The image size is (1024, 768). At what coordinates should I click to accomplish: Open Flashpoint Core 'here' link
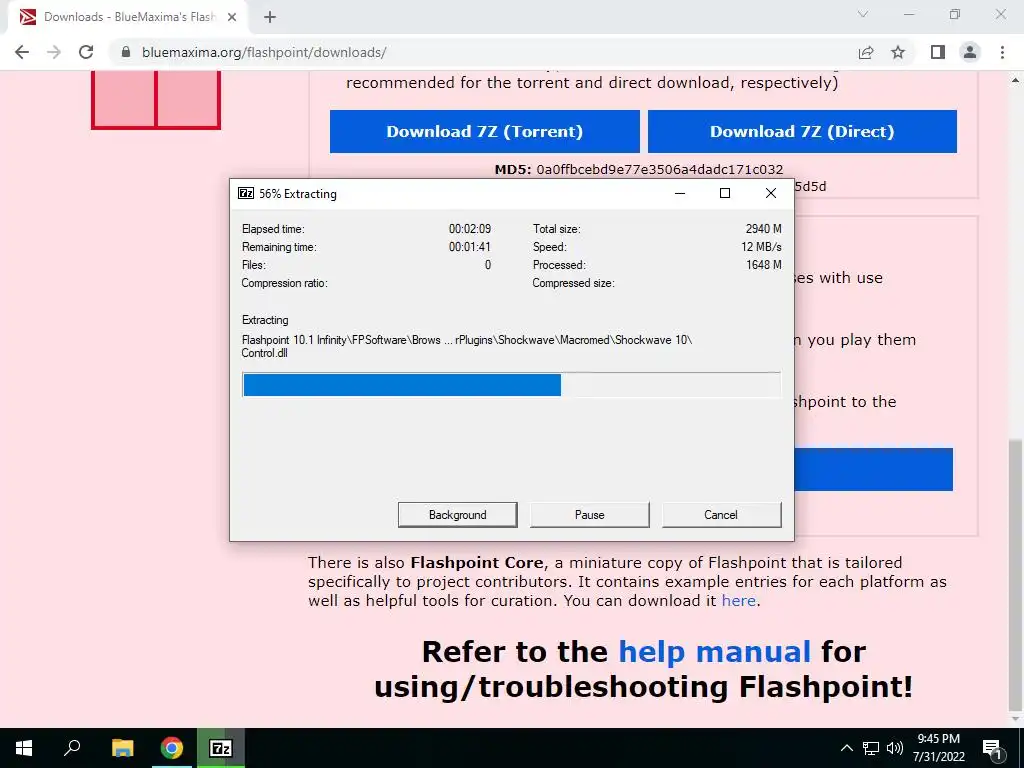(739, 600)
